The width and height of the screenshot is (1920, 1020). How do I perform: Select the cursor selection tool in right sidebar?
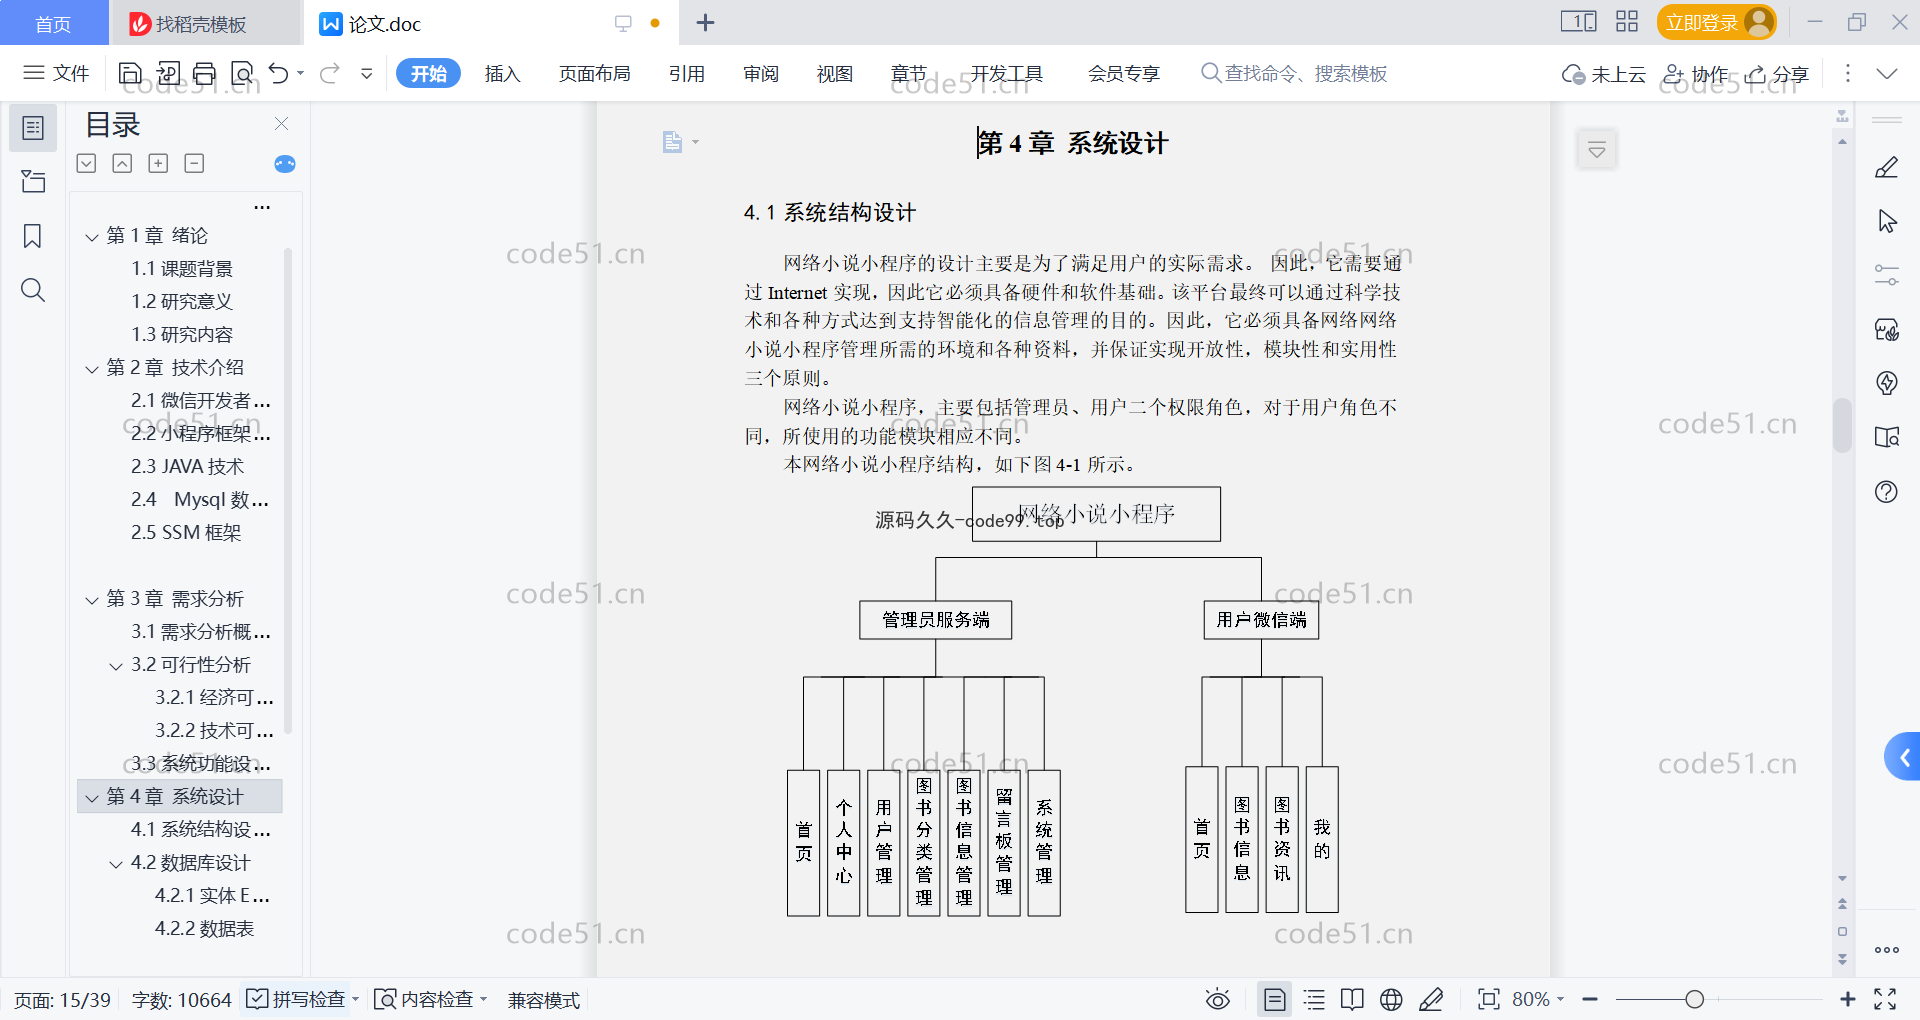tap(1886, 221)
